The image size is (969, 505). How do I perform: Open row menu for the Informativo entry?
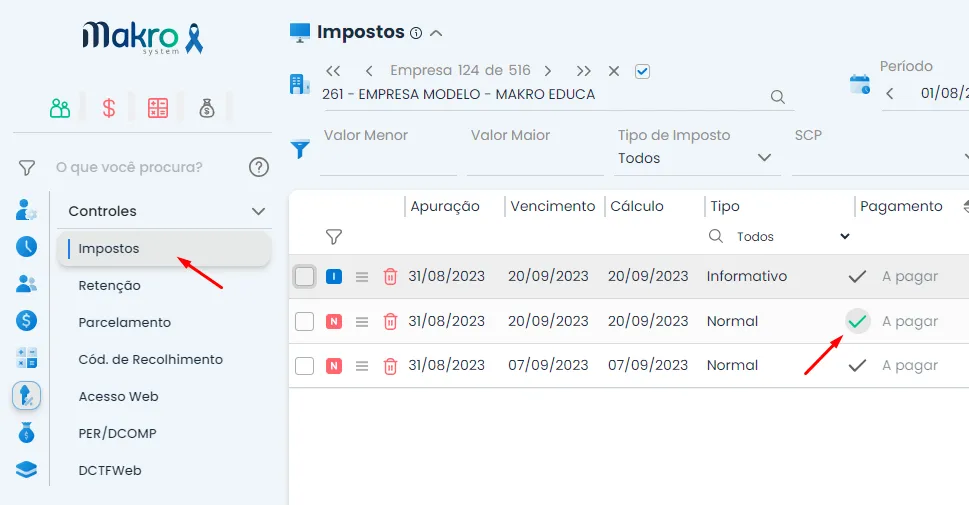point(362,277)
